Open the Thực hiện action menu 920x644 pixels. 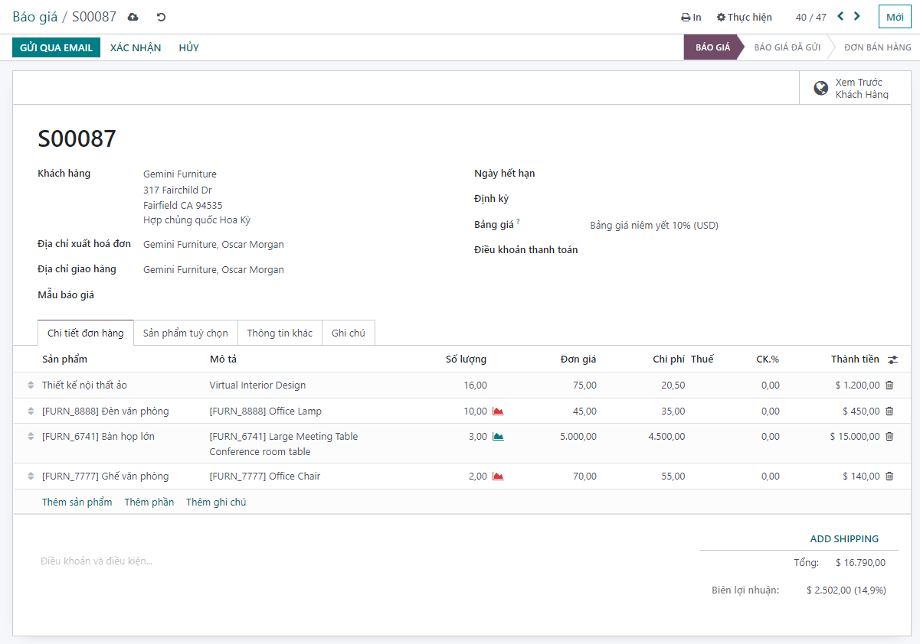point(744,17)
